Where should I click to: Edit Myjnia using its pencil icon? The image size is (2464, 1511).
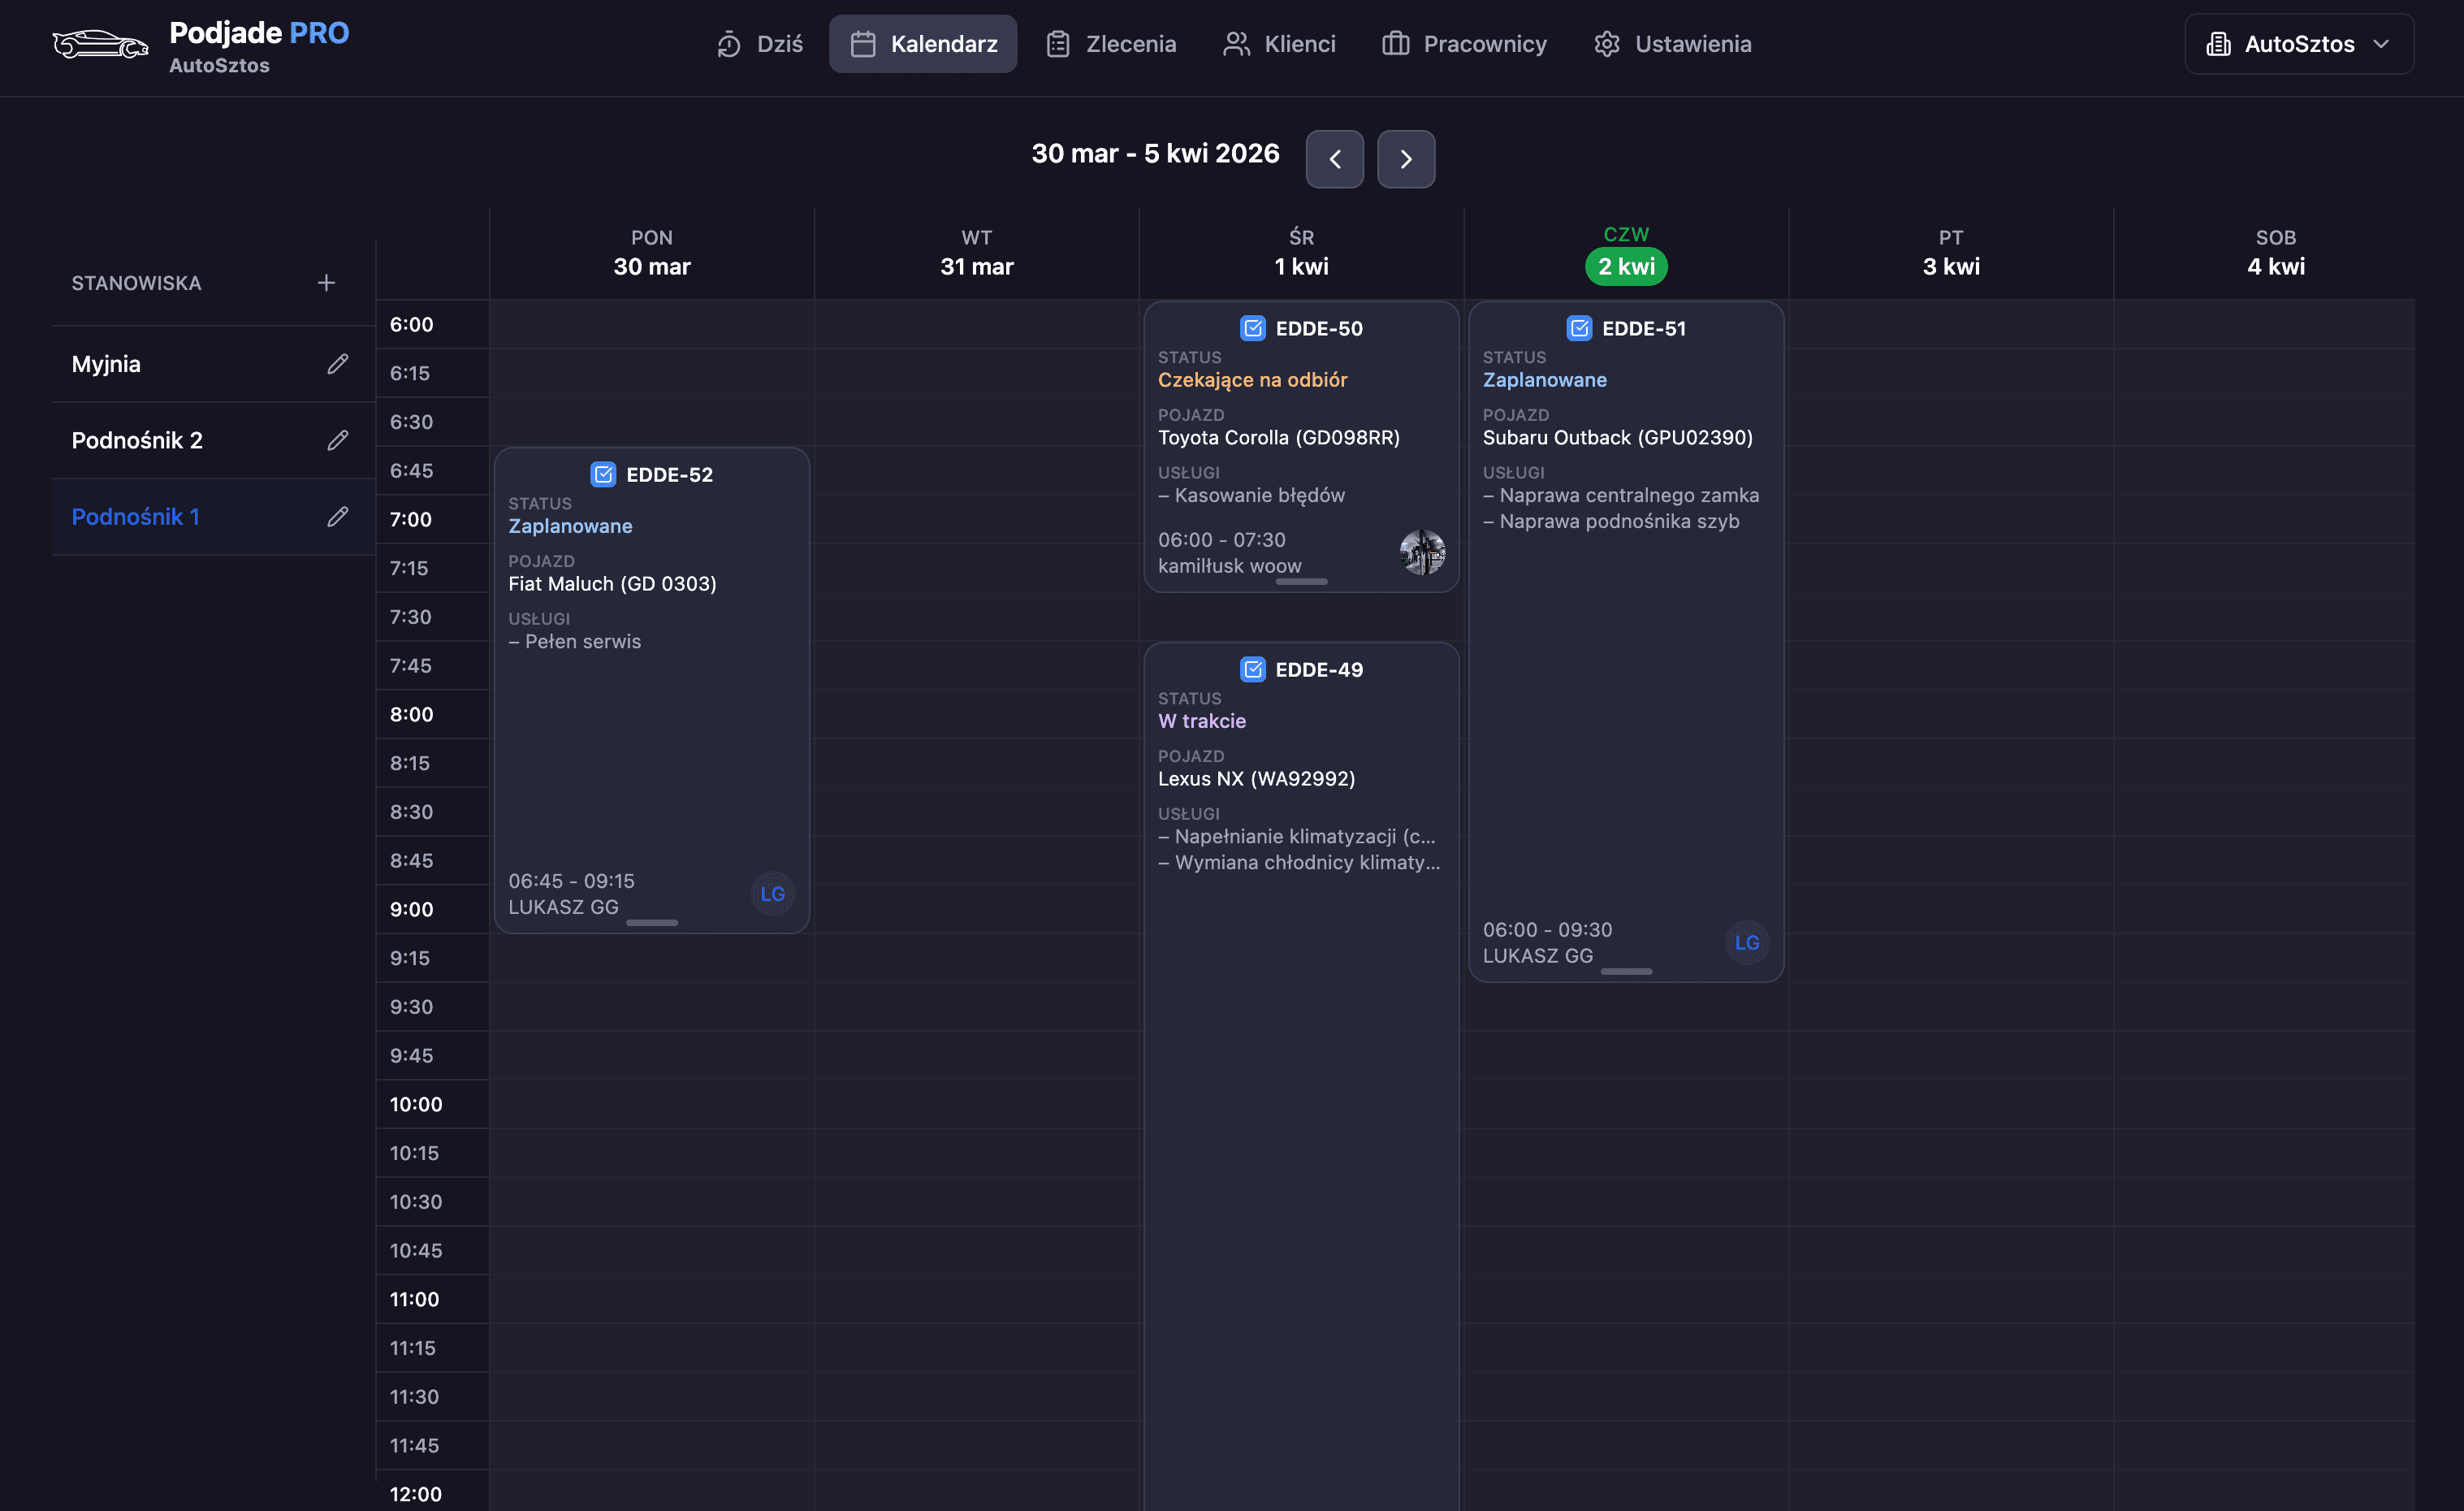[x=338, y=364]
